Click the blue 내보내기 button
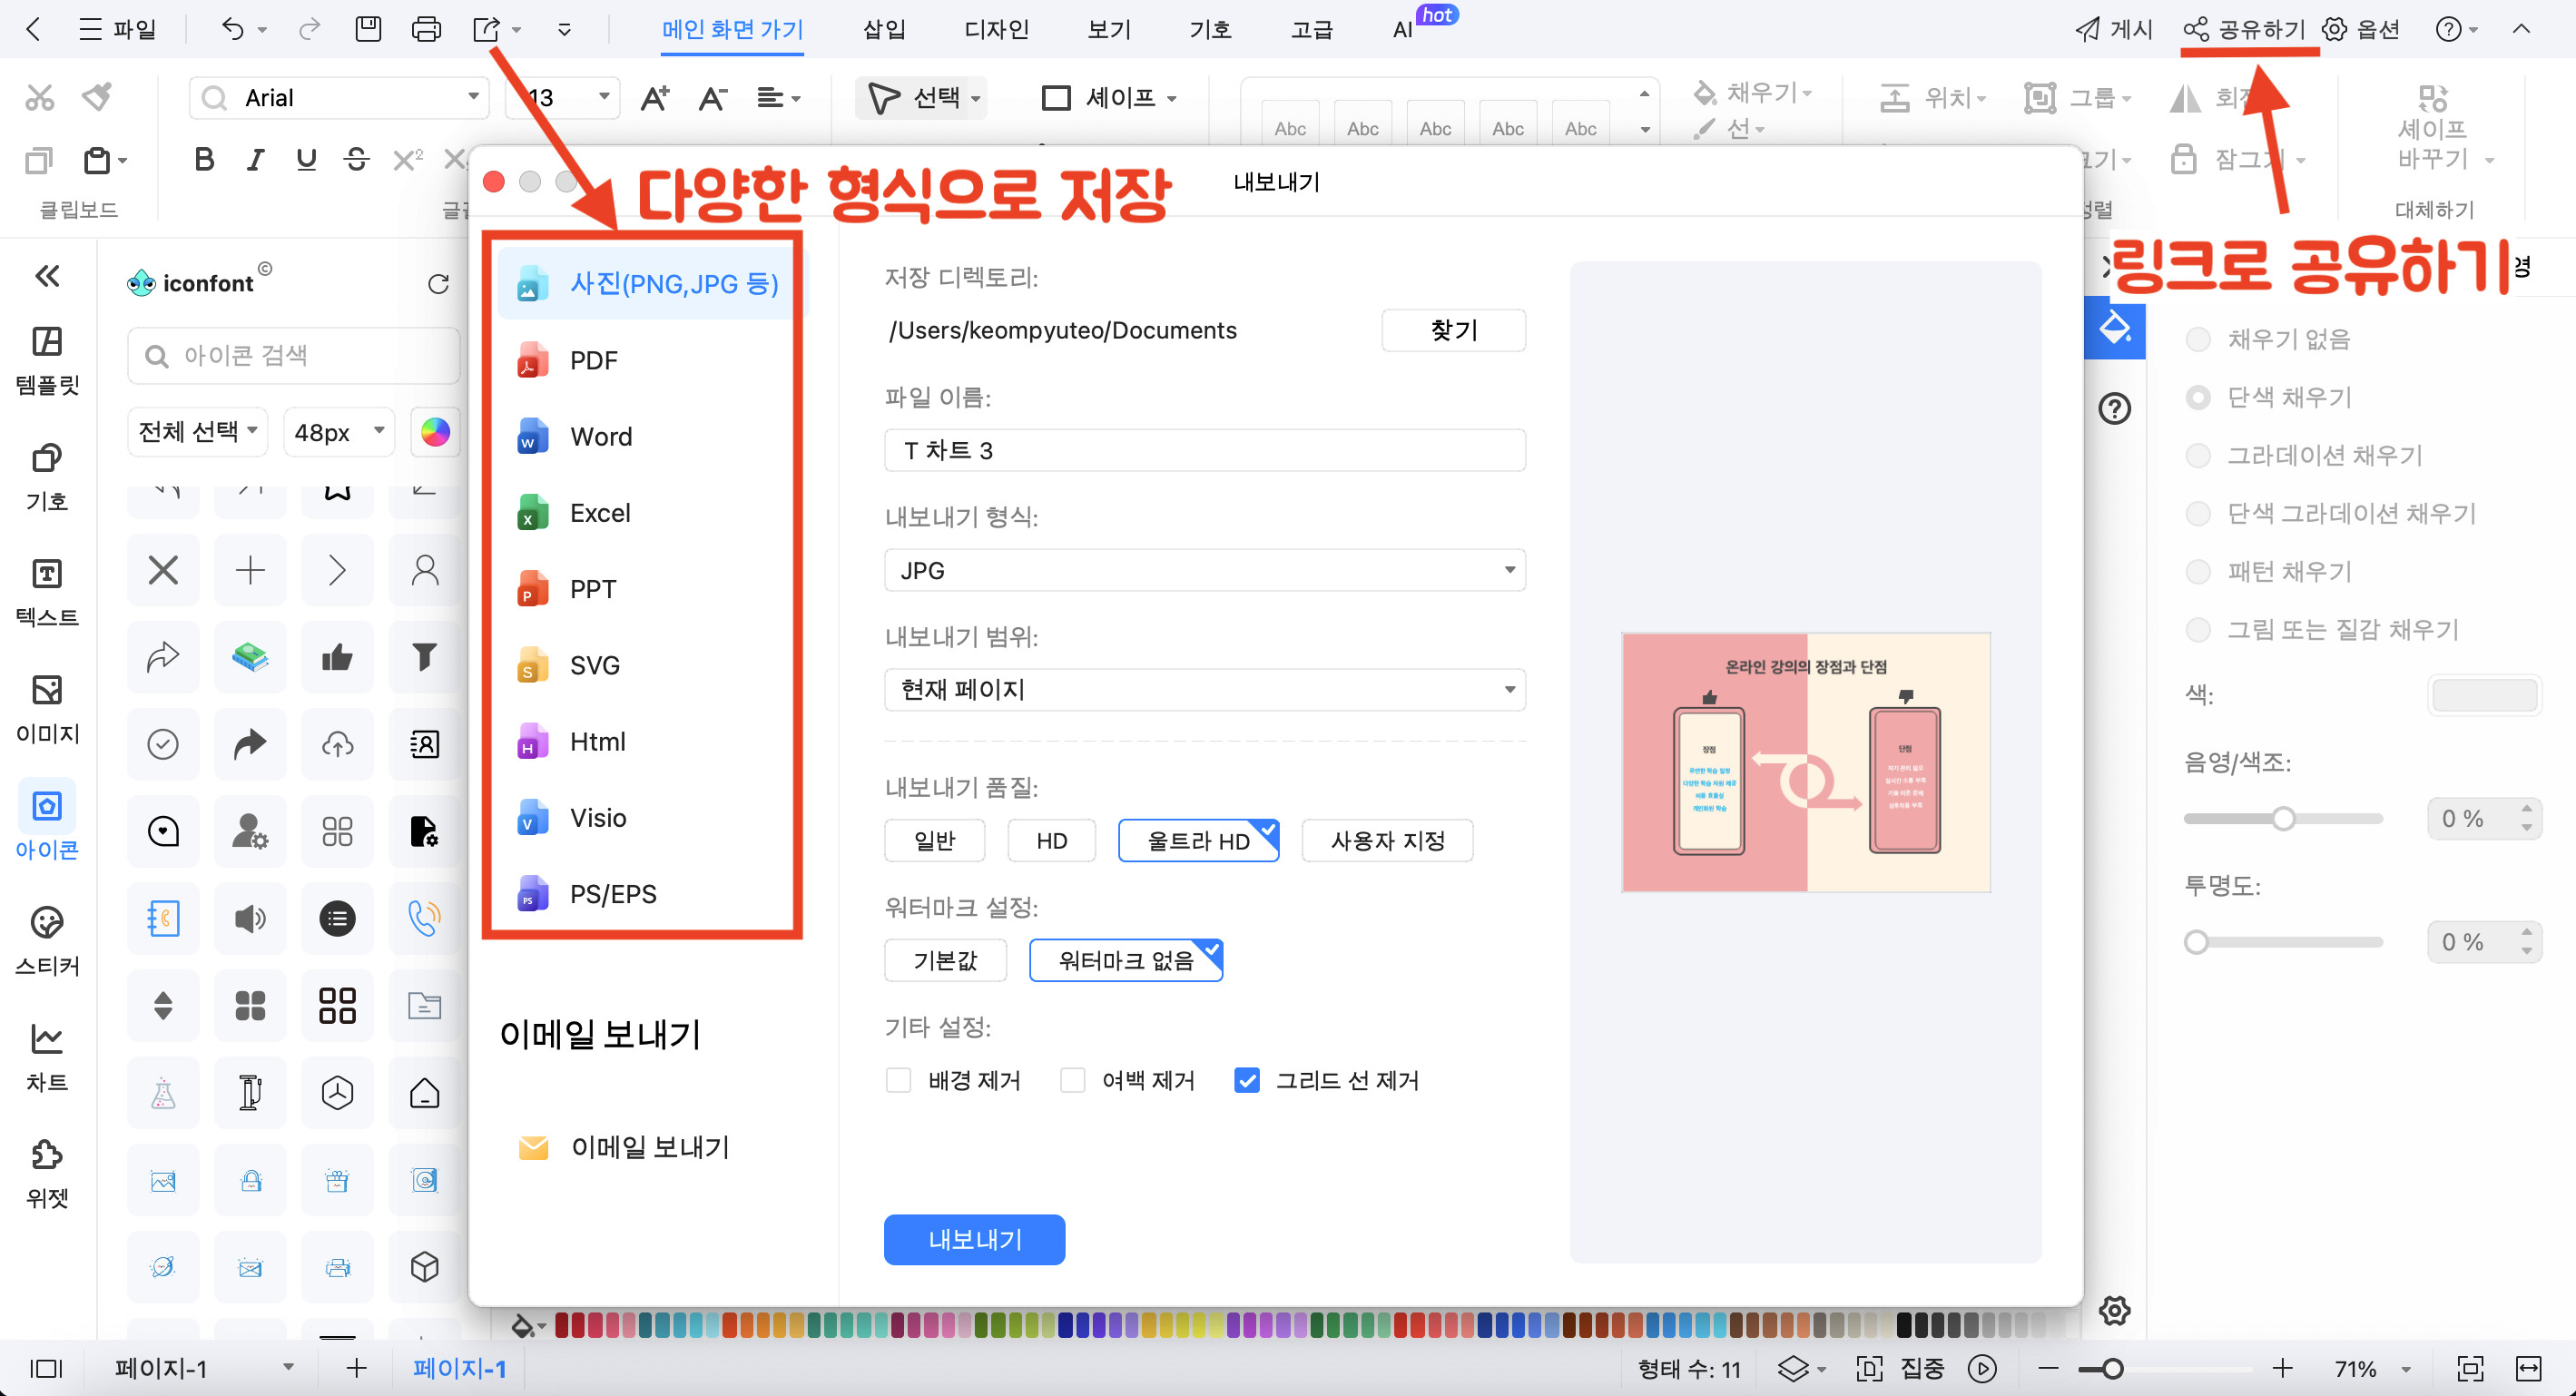Image resolution: width=2576 pixels, height=1396 pixels. [x=974, y=1239]
